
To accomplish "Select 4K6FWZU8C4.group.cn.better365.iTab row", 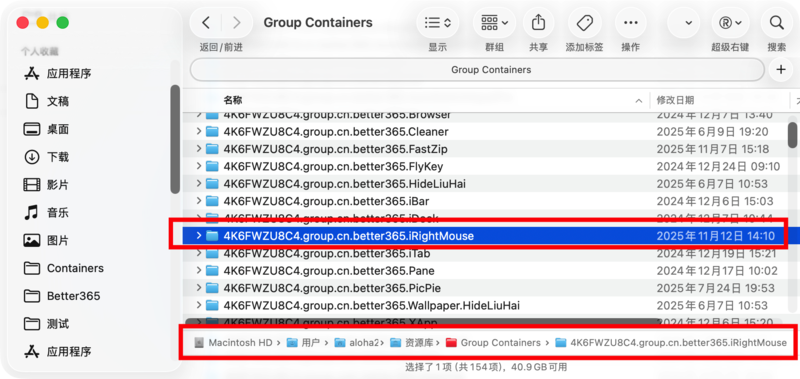I will 485,253.
